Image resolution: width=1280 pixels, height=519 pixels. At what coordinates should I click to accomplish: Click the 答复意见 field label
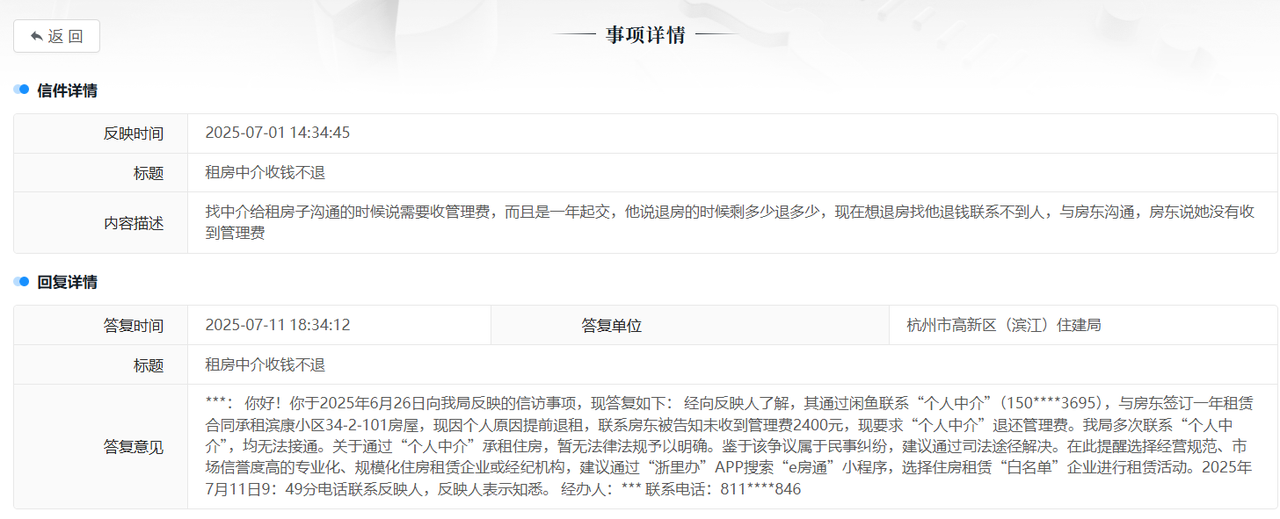pyautogui.click(x=133, y=447)
